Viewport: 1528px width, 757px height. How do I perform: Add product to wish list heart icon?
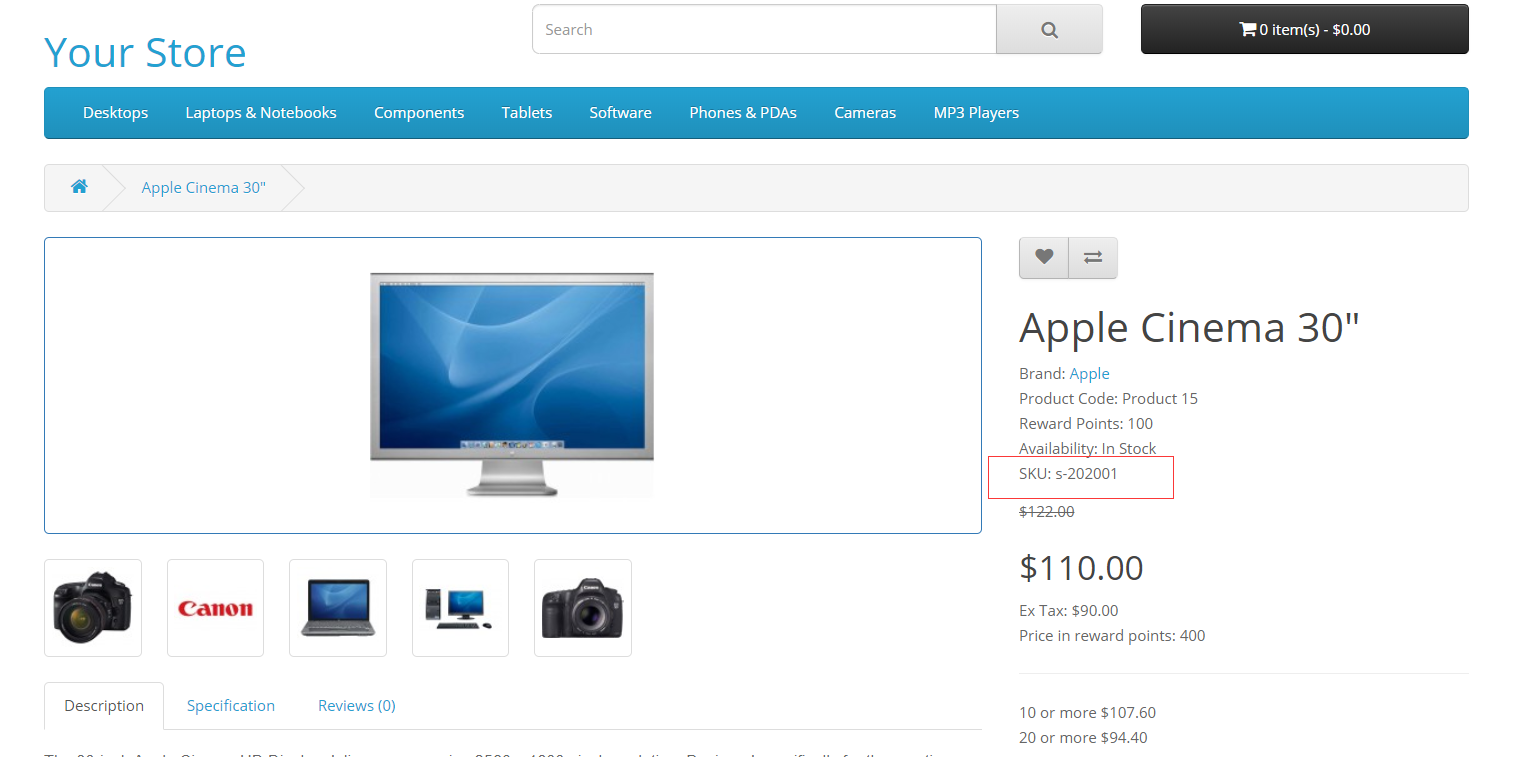tap(1044, 258)
